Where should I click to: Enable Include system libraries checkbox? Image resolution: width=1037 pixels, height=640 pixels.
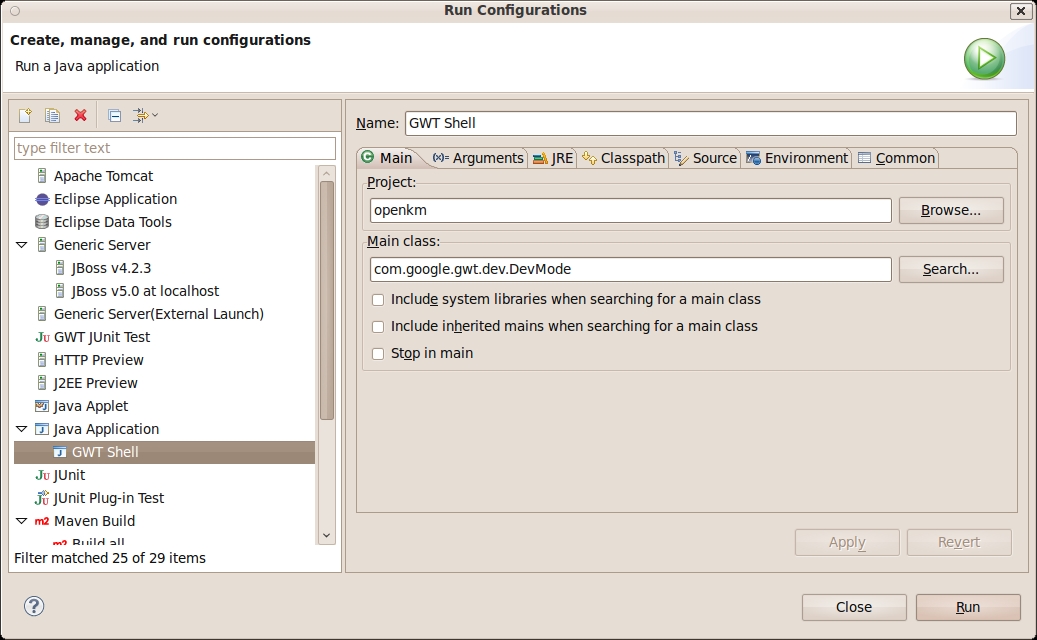[378, 300]
